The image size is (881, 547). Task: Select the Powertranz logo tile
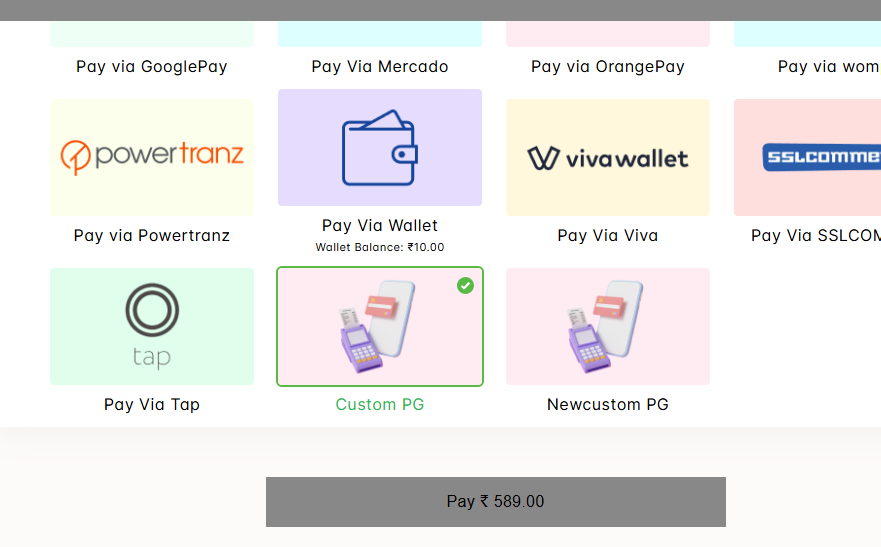(152, 157)
